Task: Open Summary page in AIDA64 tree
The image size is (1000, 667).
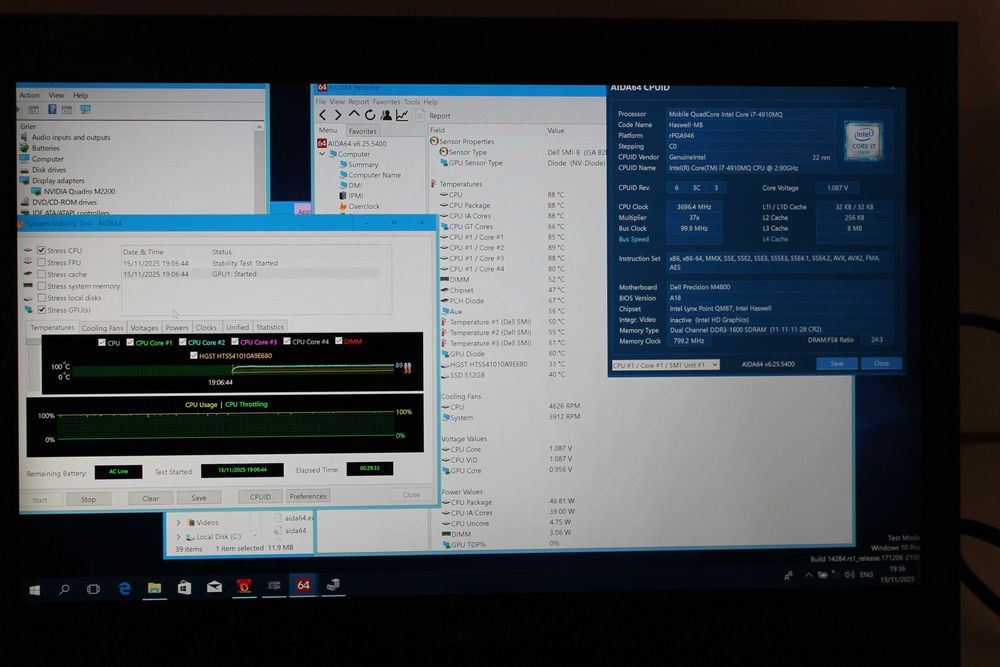Action: point(363,165)
